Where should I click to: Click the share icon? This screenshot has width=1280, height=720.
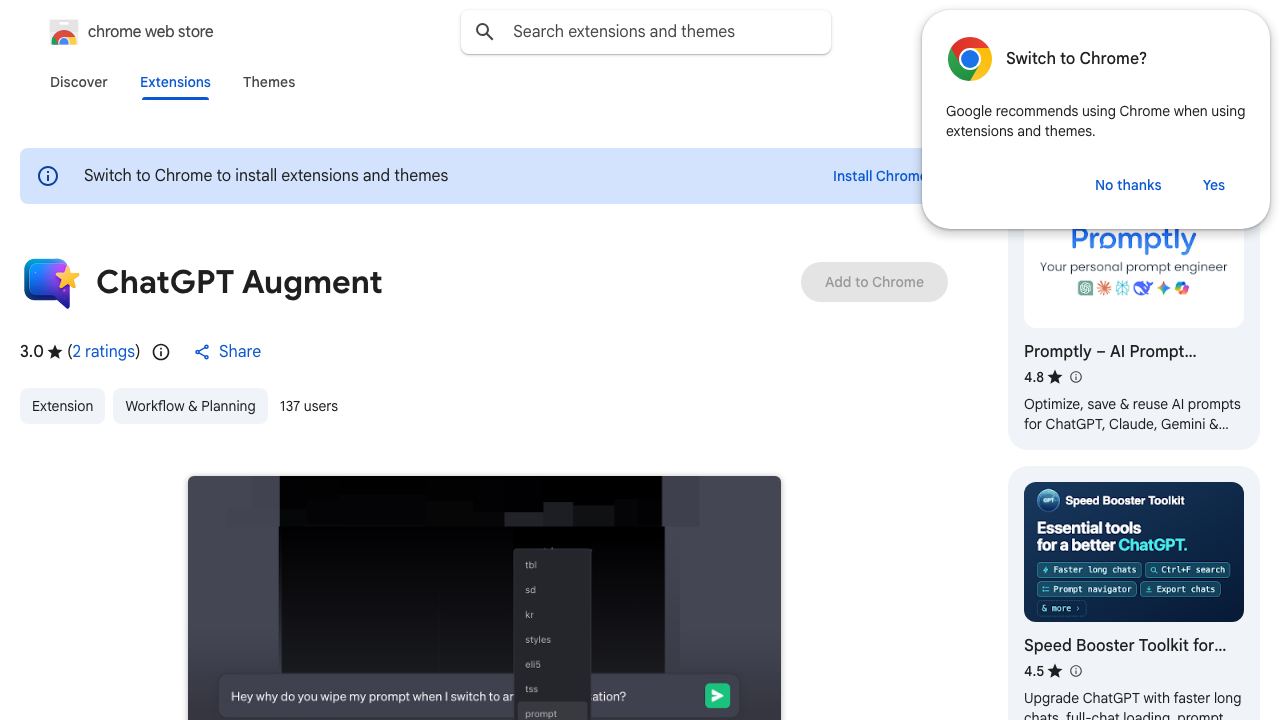[x=202, y=352]
